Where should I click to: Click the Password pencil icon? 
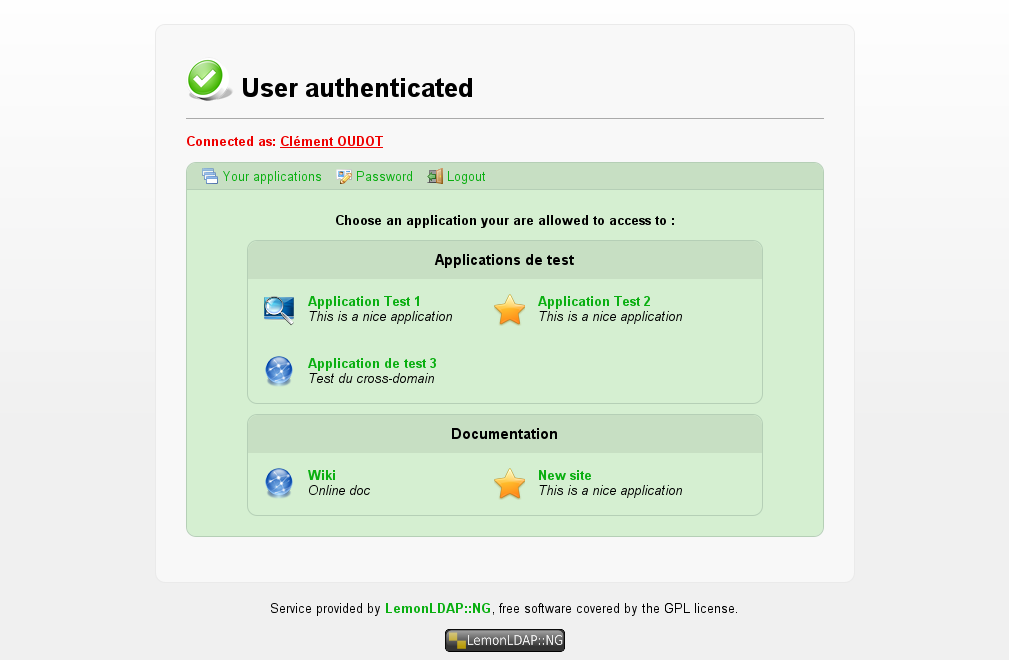tap(344, 176)
